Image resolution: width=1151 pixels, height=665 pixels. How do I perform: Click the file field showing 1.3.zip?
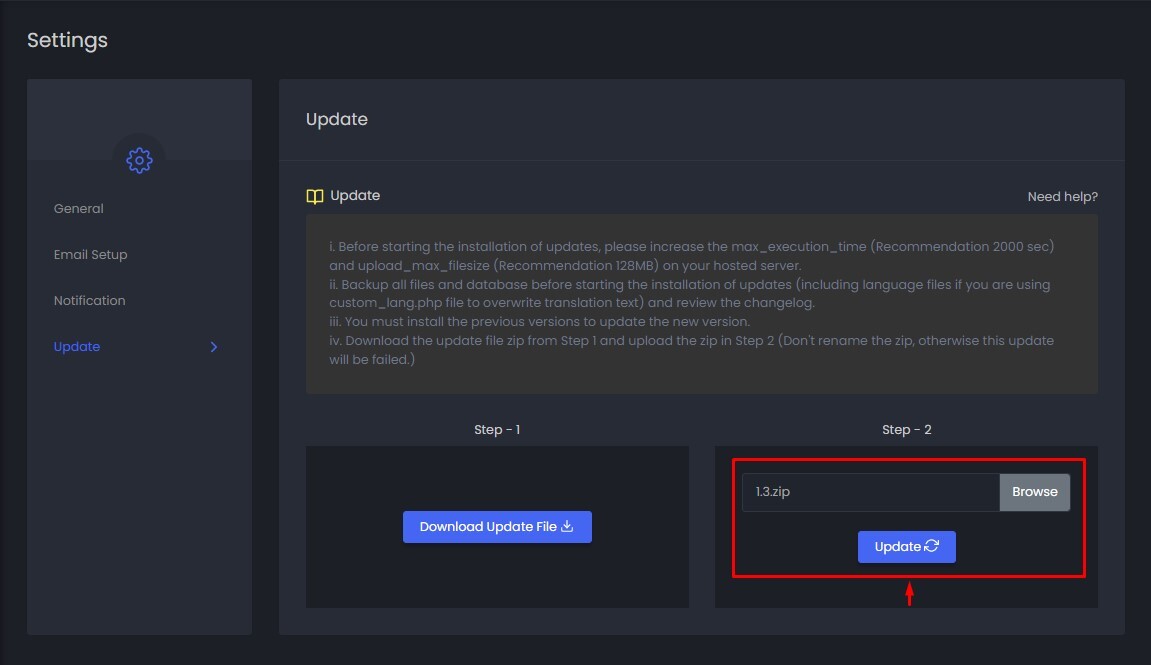coord(870,492)
